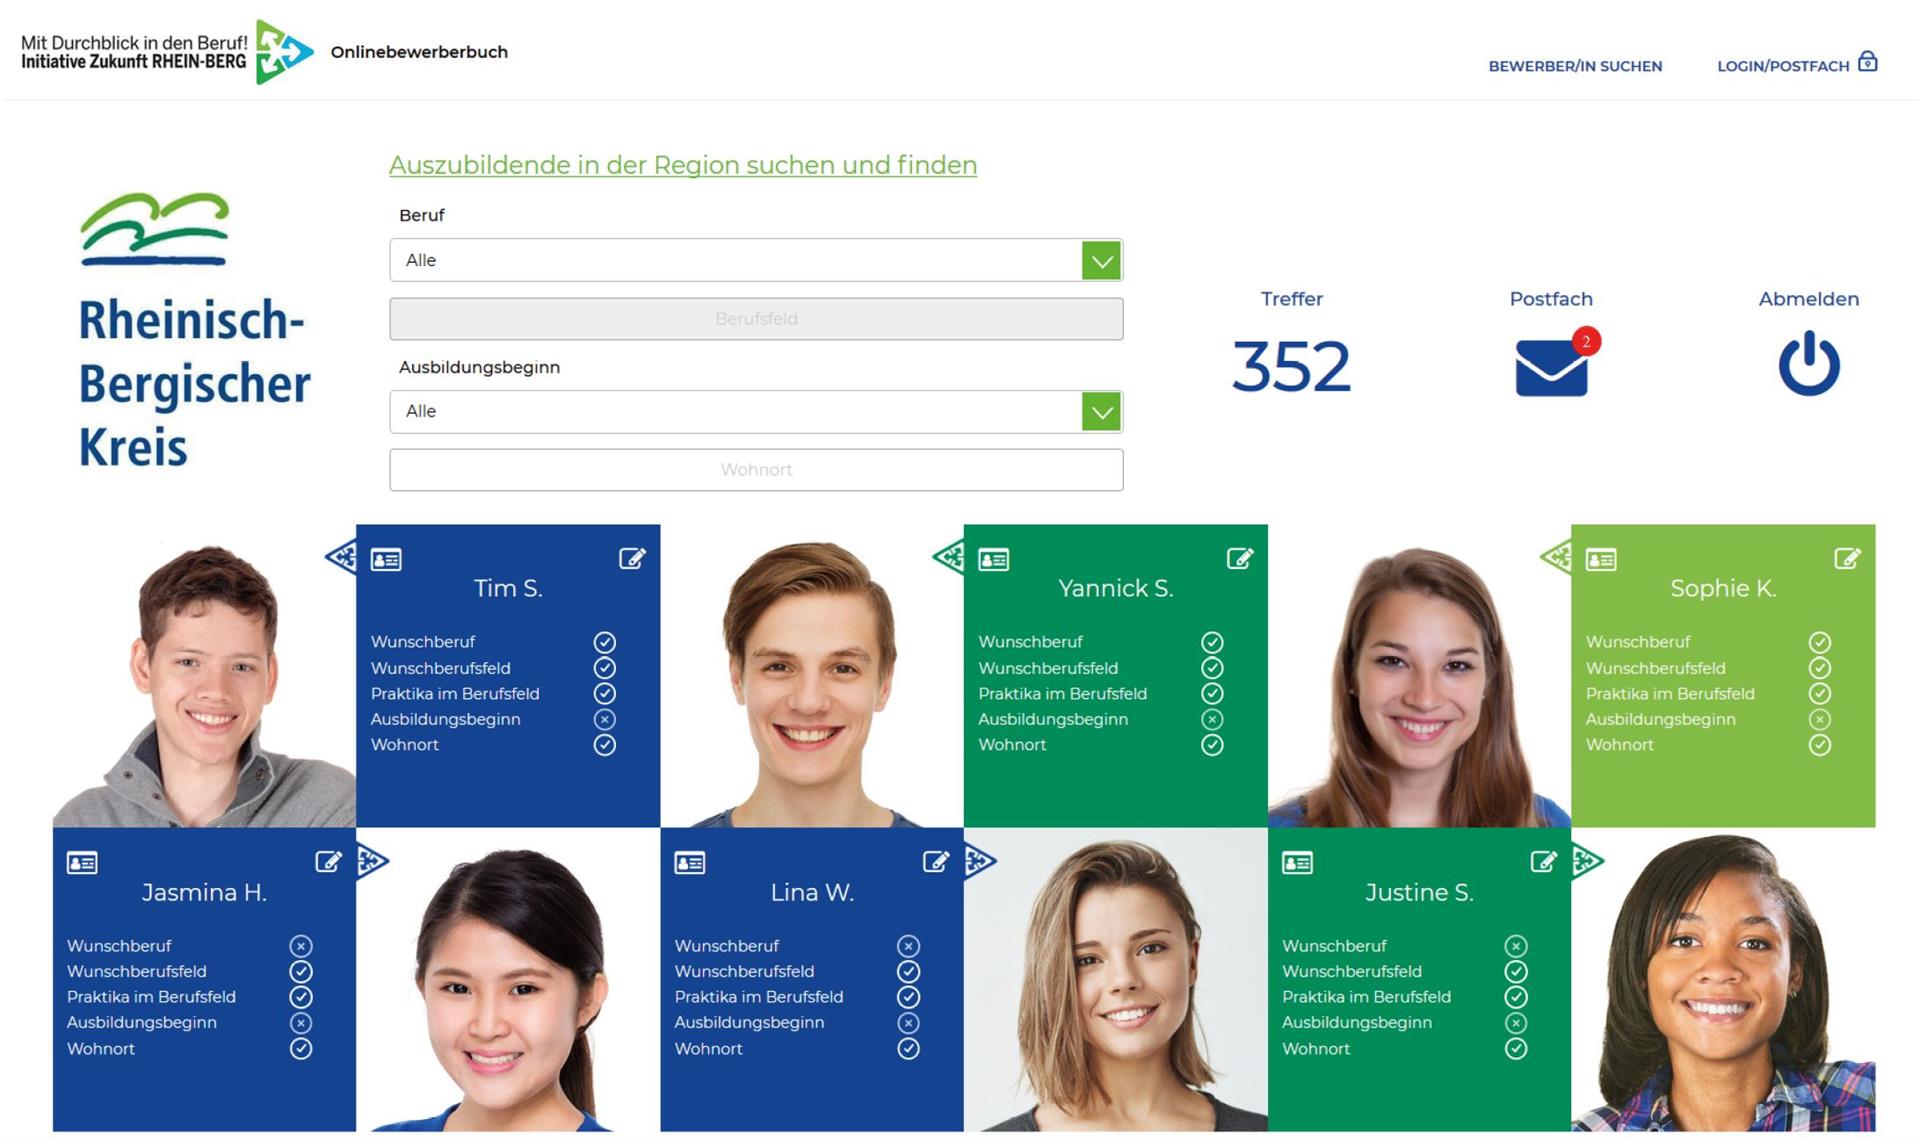Open Lina W.'s portrait photo
The image size is (1920, 1141).
click(1116, 980)
